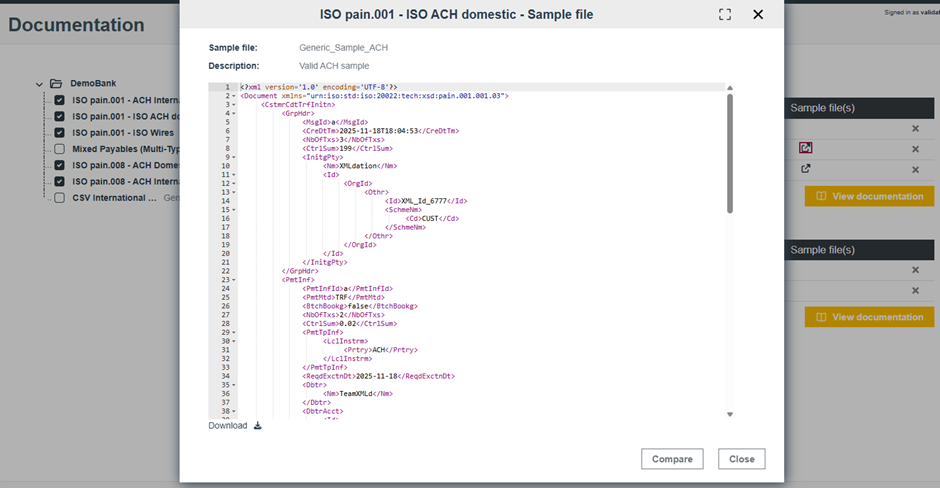The height and width of the screenshot is (488, 940).
Task: Uncheck the ISO pain.001 - ISO Wires checkbox
Action: click(x=60, y=133)
